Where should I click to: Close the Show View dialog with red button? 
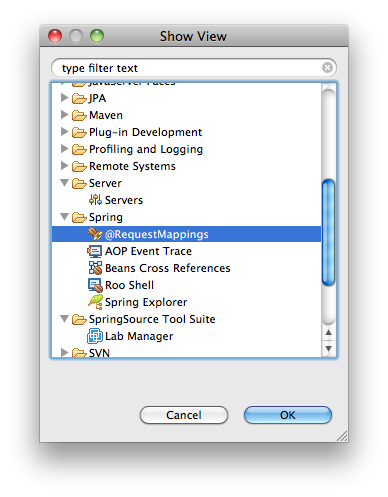click(55, 36)
